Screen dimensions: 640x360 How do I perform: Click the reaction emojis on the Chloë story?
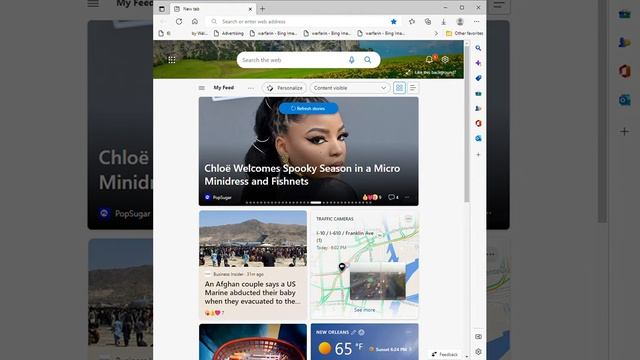click(371, 197)
